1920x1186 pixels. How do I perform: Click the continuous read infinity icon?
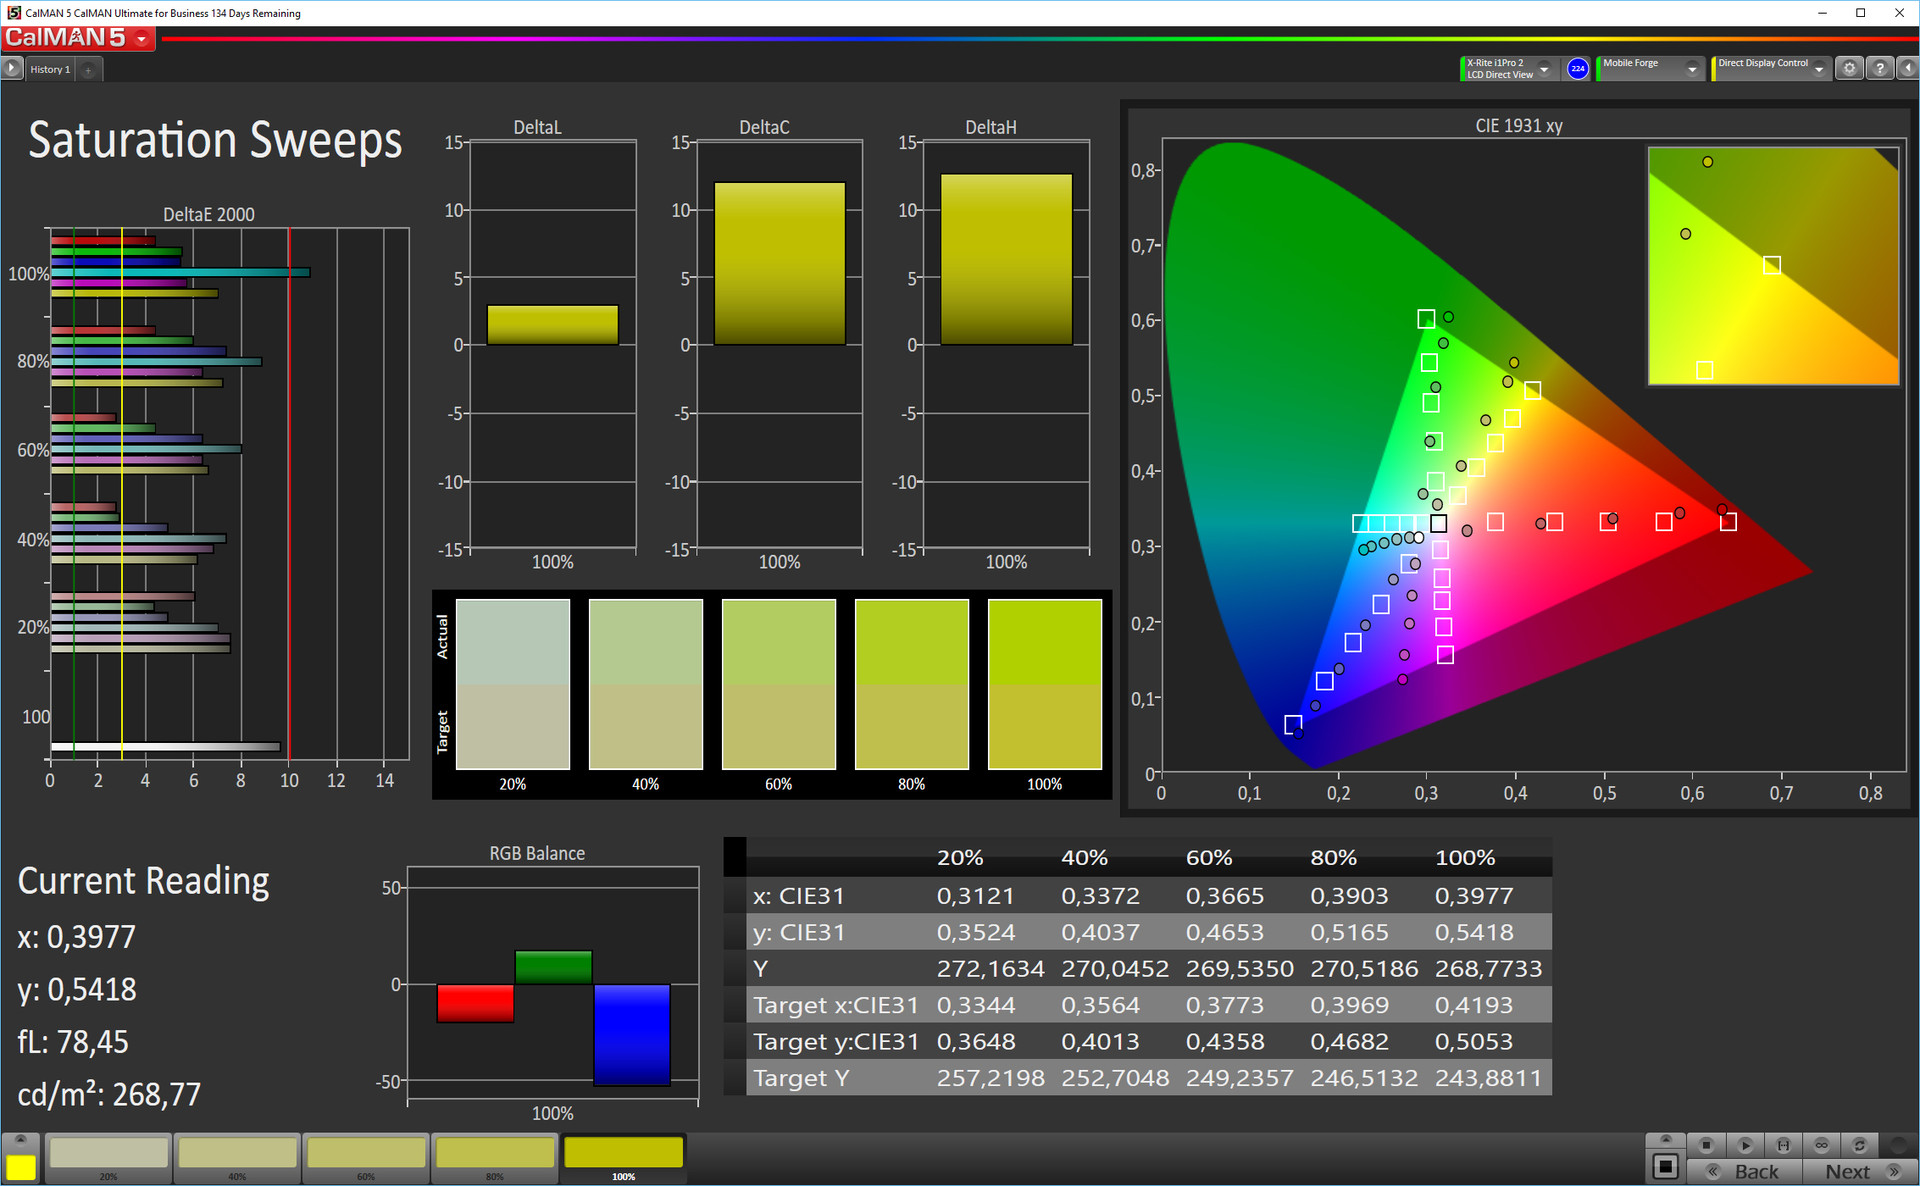pyautogui.click(x=1821, y=1145)
